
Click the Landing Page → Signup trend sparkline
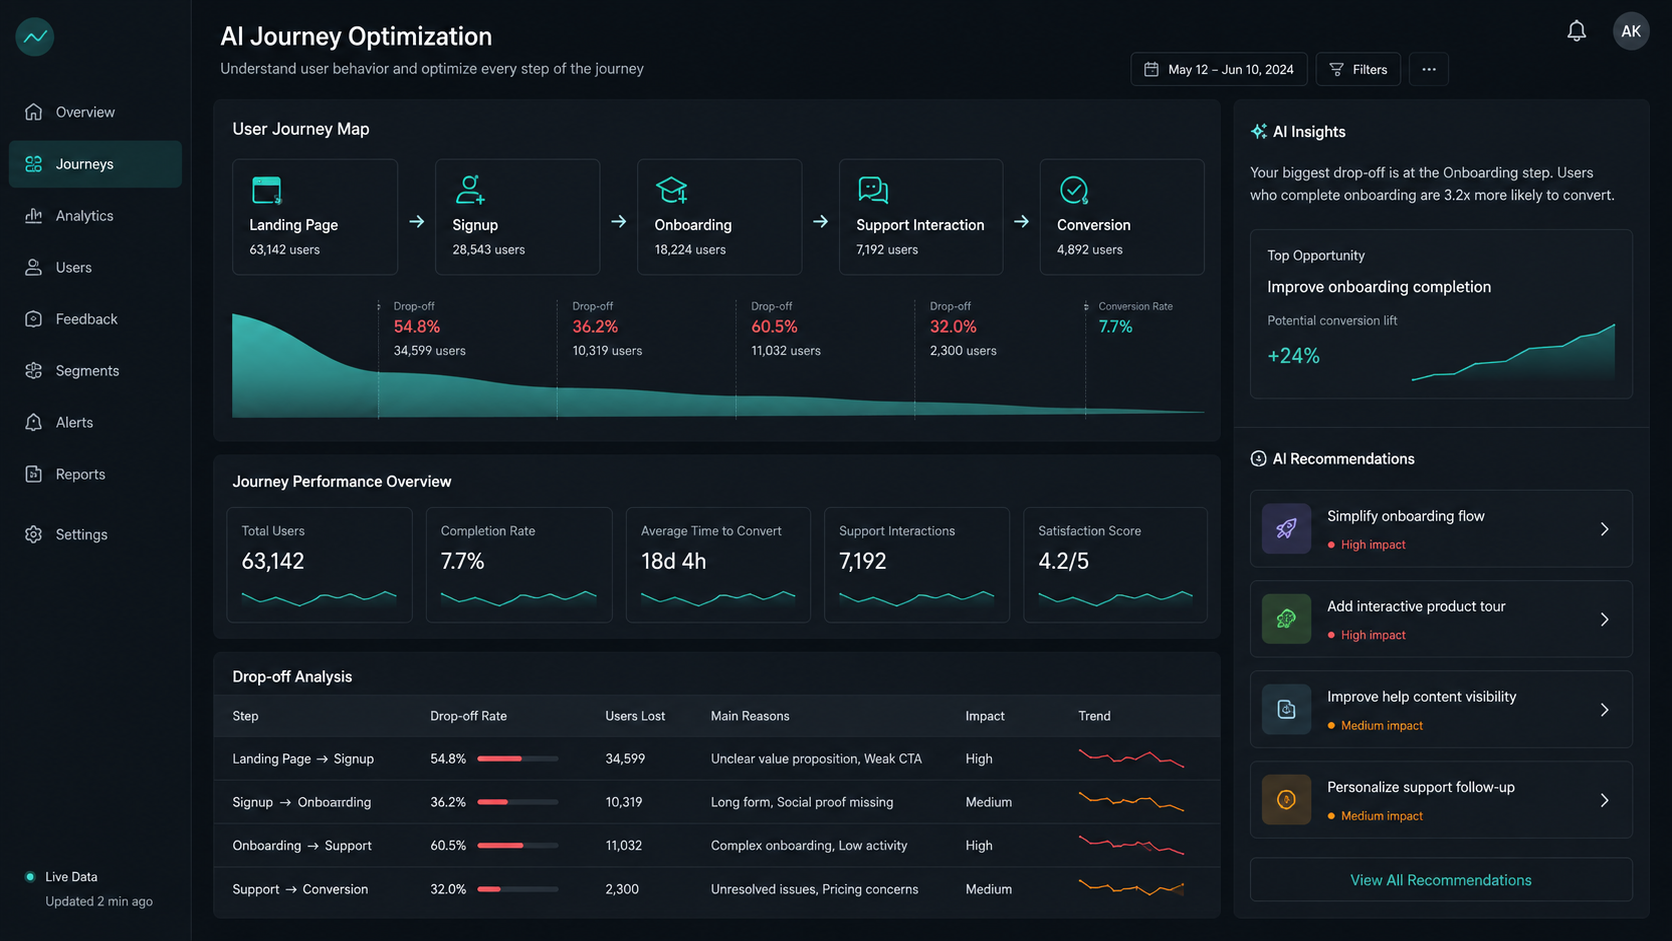[1131, 758]
